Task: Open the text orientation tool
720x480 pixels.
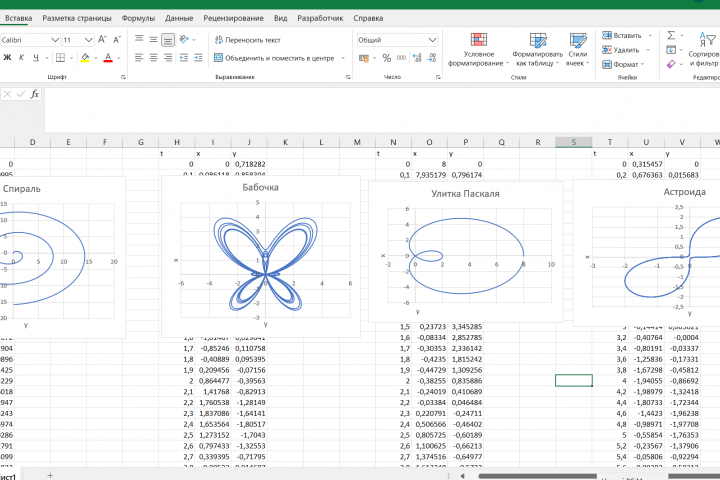Action: coord(184,40)
